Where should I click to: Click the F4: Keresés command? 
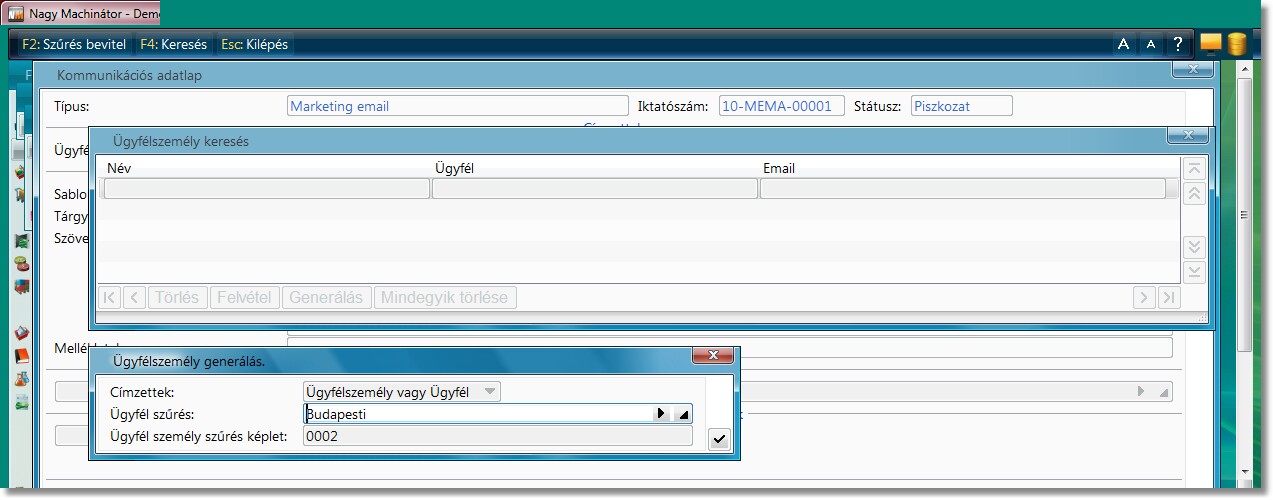pos(173,44)
